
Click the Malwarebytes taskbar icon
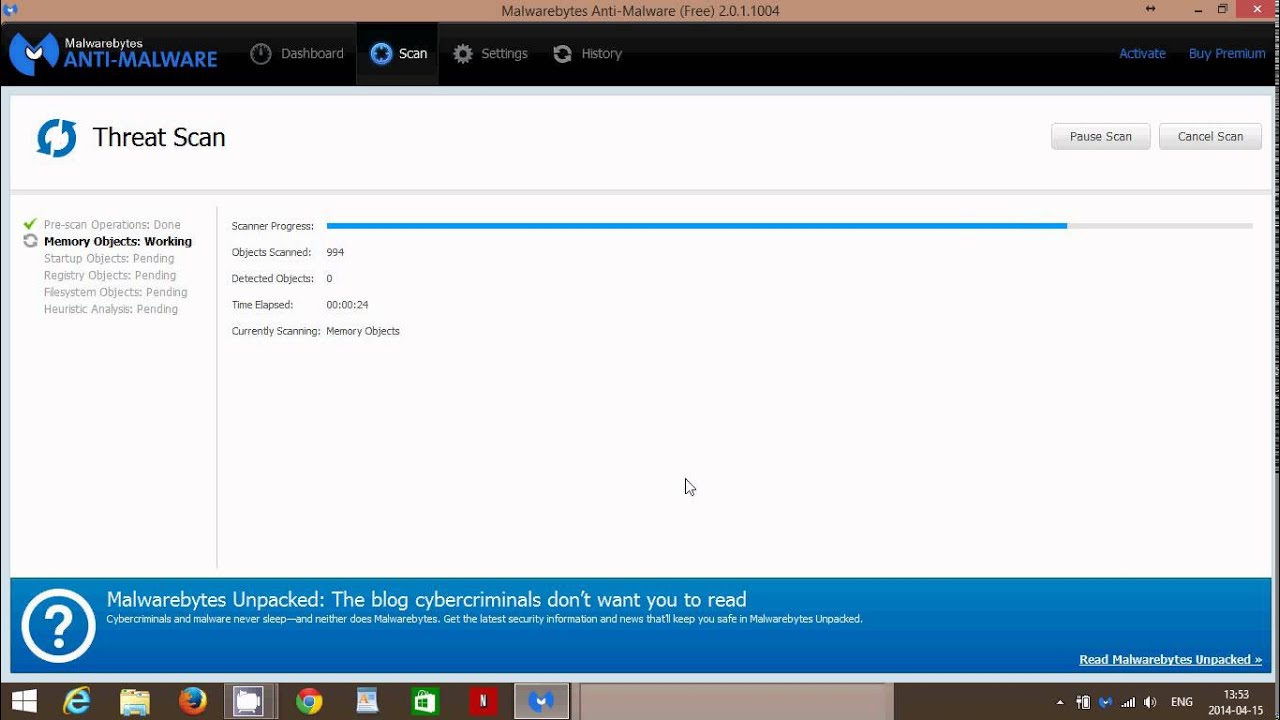tap(541, 701)
